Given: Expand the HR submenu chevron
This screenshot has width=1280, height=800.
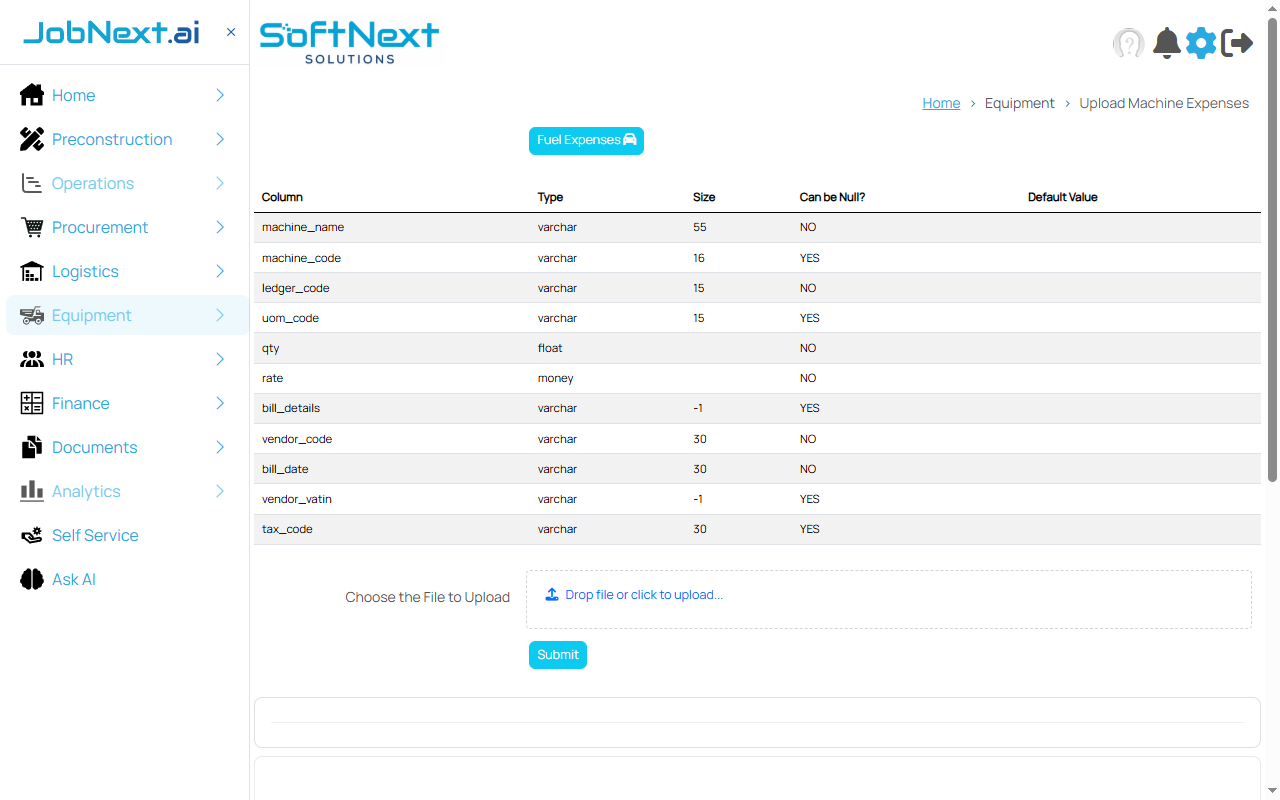Looking at the screenshot, I should tap(219, 359).
